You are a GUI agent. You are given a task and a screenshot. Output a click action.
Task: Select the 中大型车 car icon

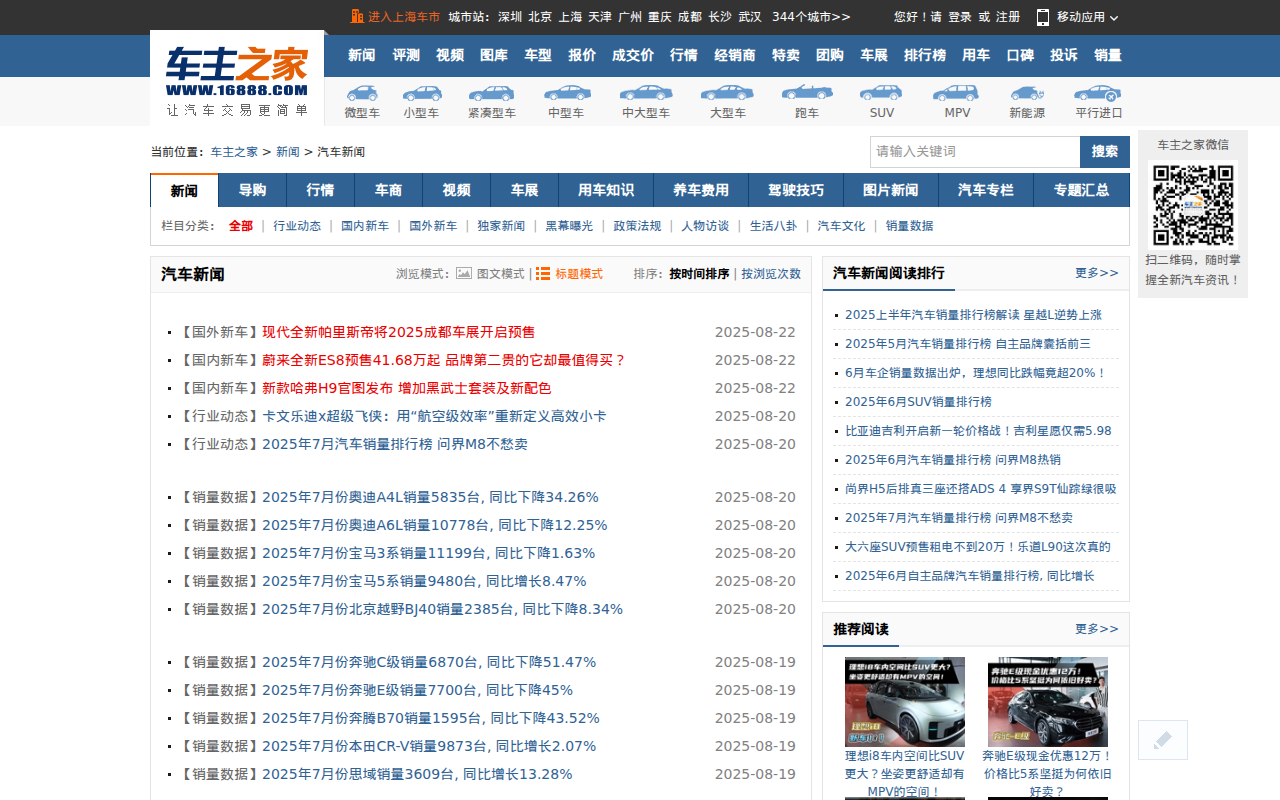(x=646, y=93)
